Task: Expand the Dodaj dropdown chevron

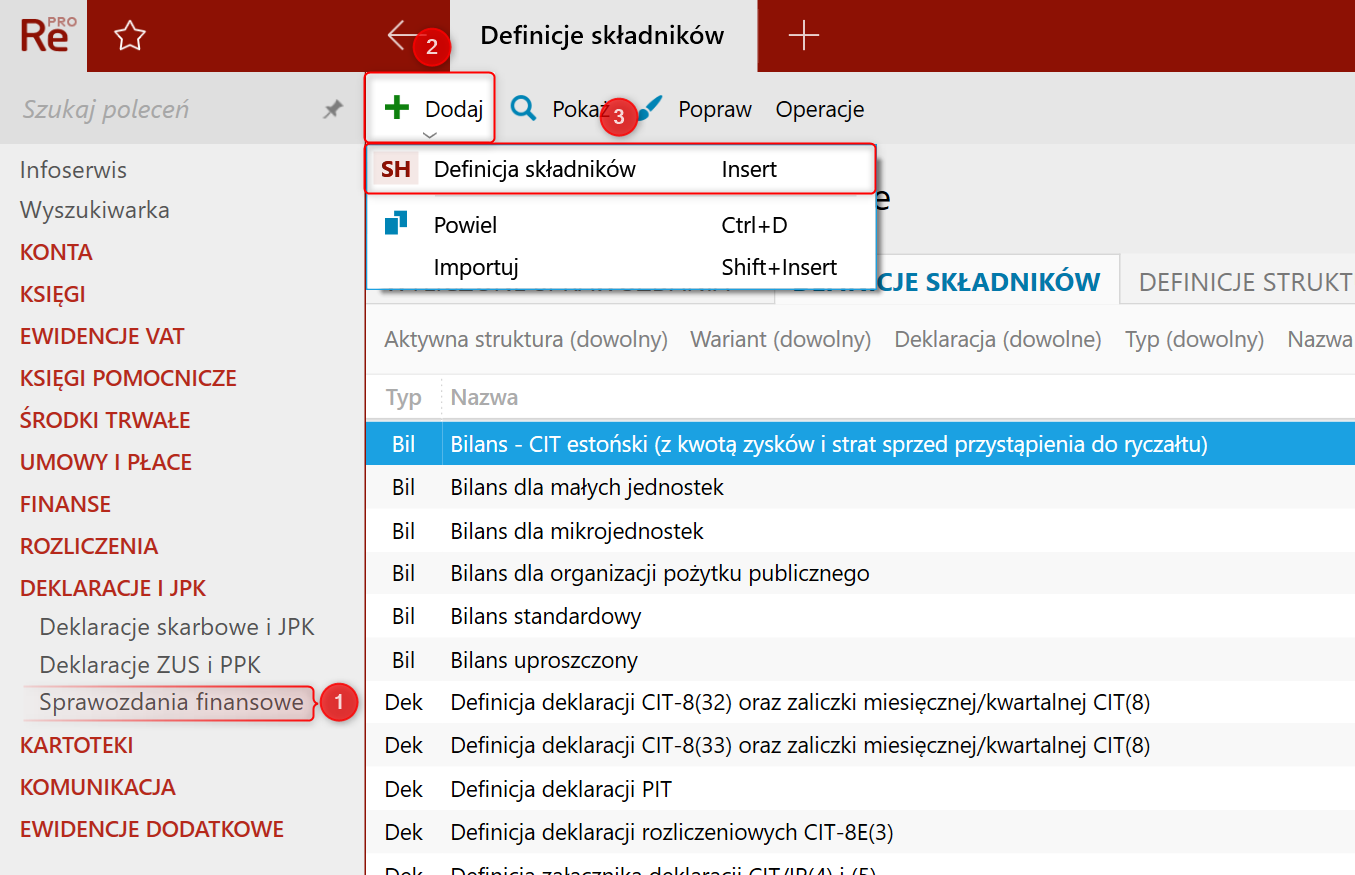Action: click(429, 134)
